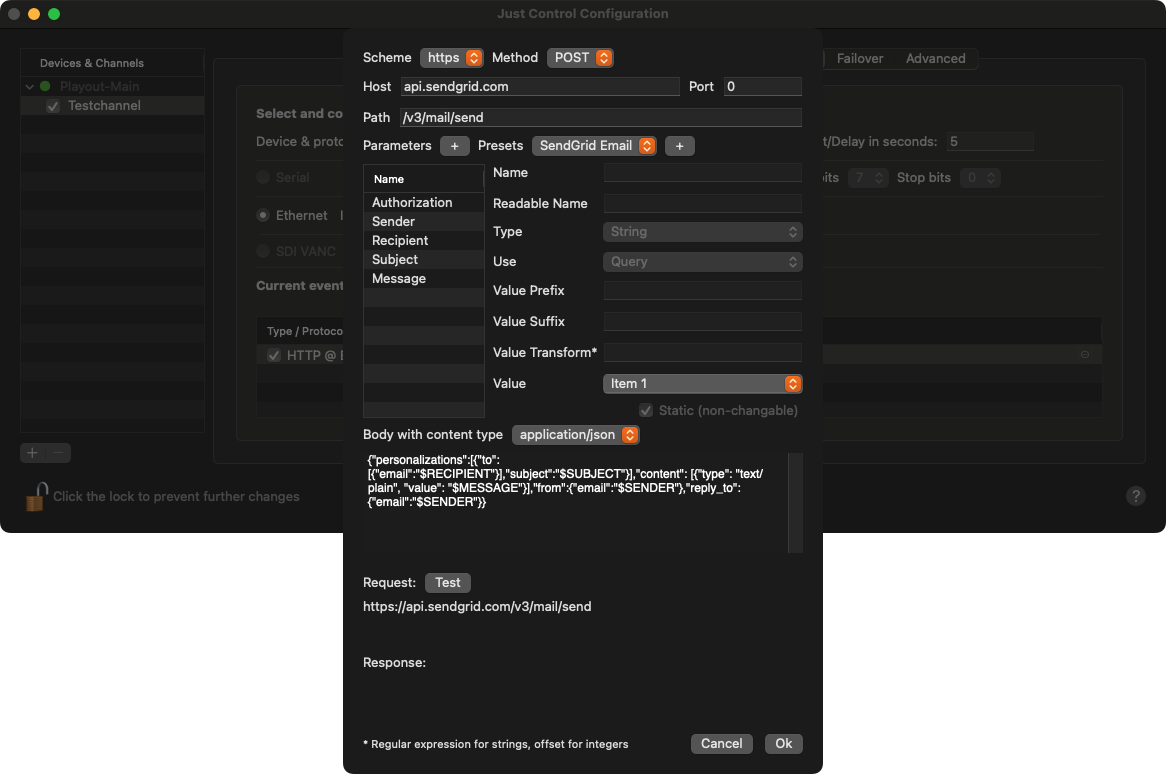Click in the Path field
The height and width of the screenshot is (774, 1166).
[x=601, y=117]
